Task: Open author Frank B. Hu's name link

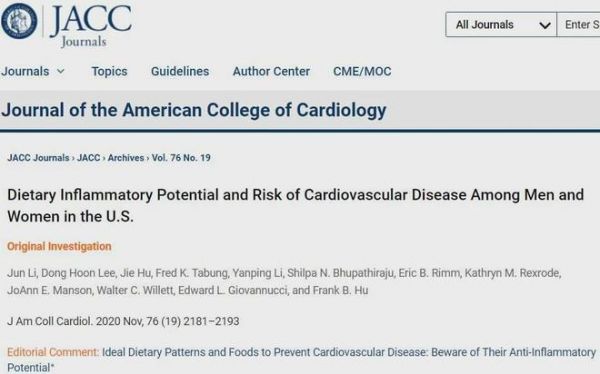Action: point(341,291)
